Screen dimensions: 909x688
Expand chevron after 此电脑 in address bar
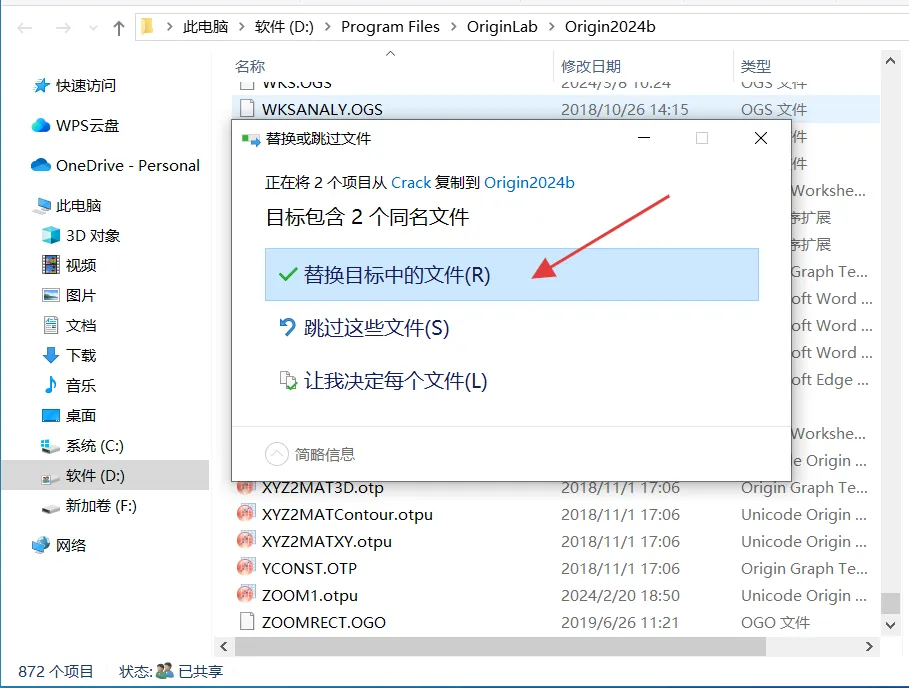[241, 27]
